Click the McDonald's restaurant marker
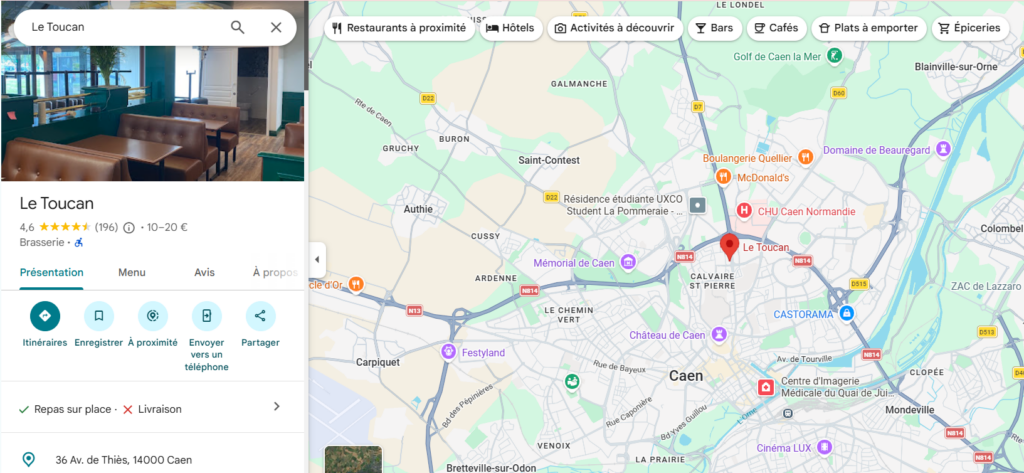This screenshot has height=473, width=1024. [722, 177]
